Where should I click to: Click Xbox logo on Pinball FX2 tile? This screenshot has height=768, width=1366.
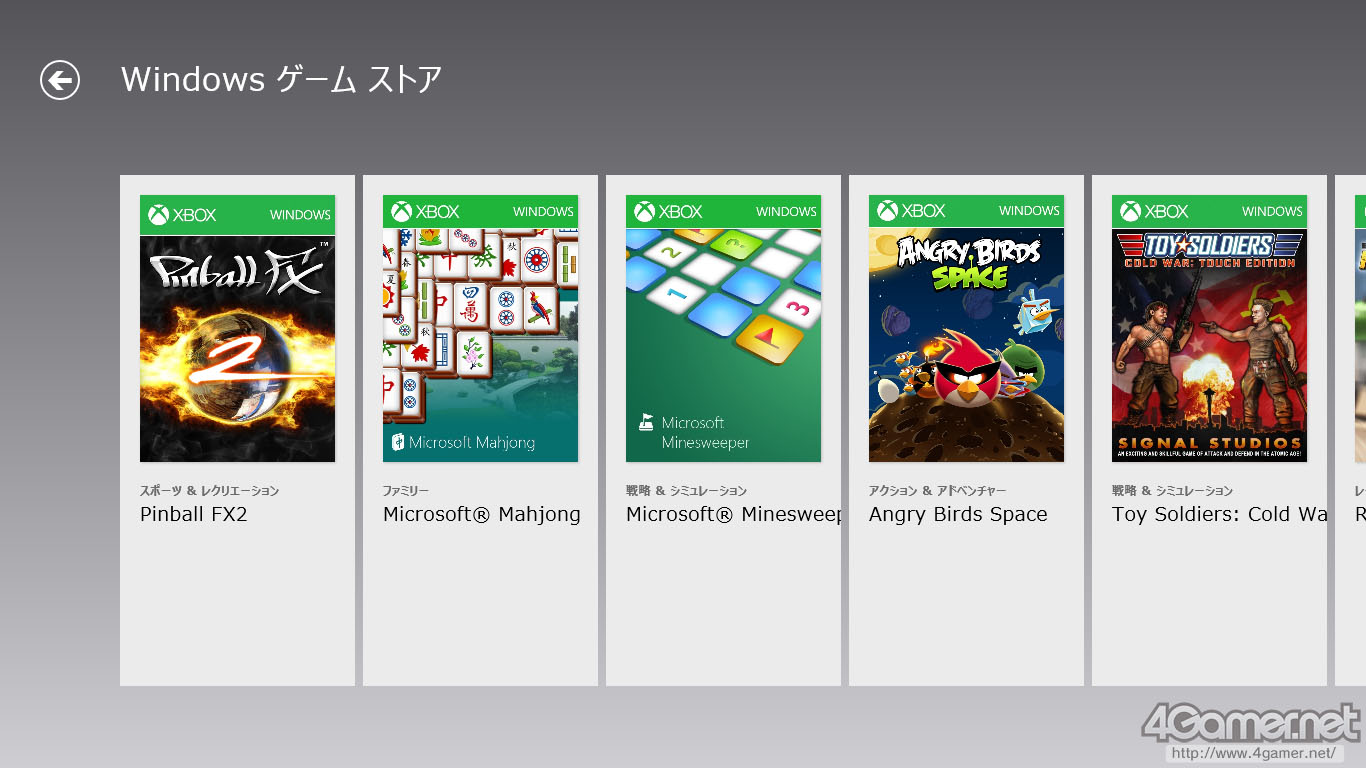[x=182, y=214]
